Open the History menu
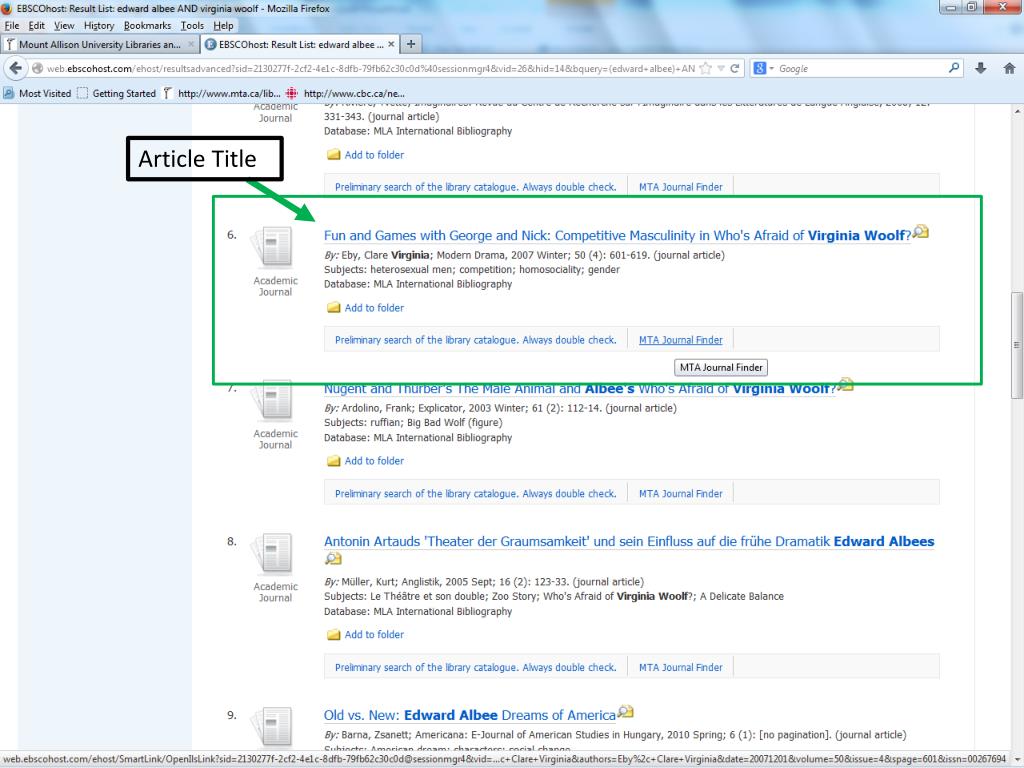This screenshot has width=1024, height=768. [x=99, y=25]
